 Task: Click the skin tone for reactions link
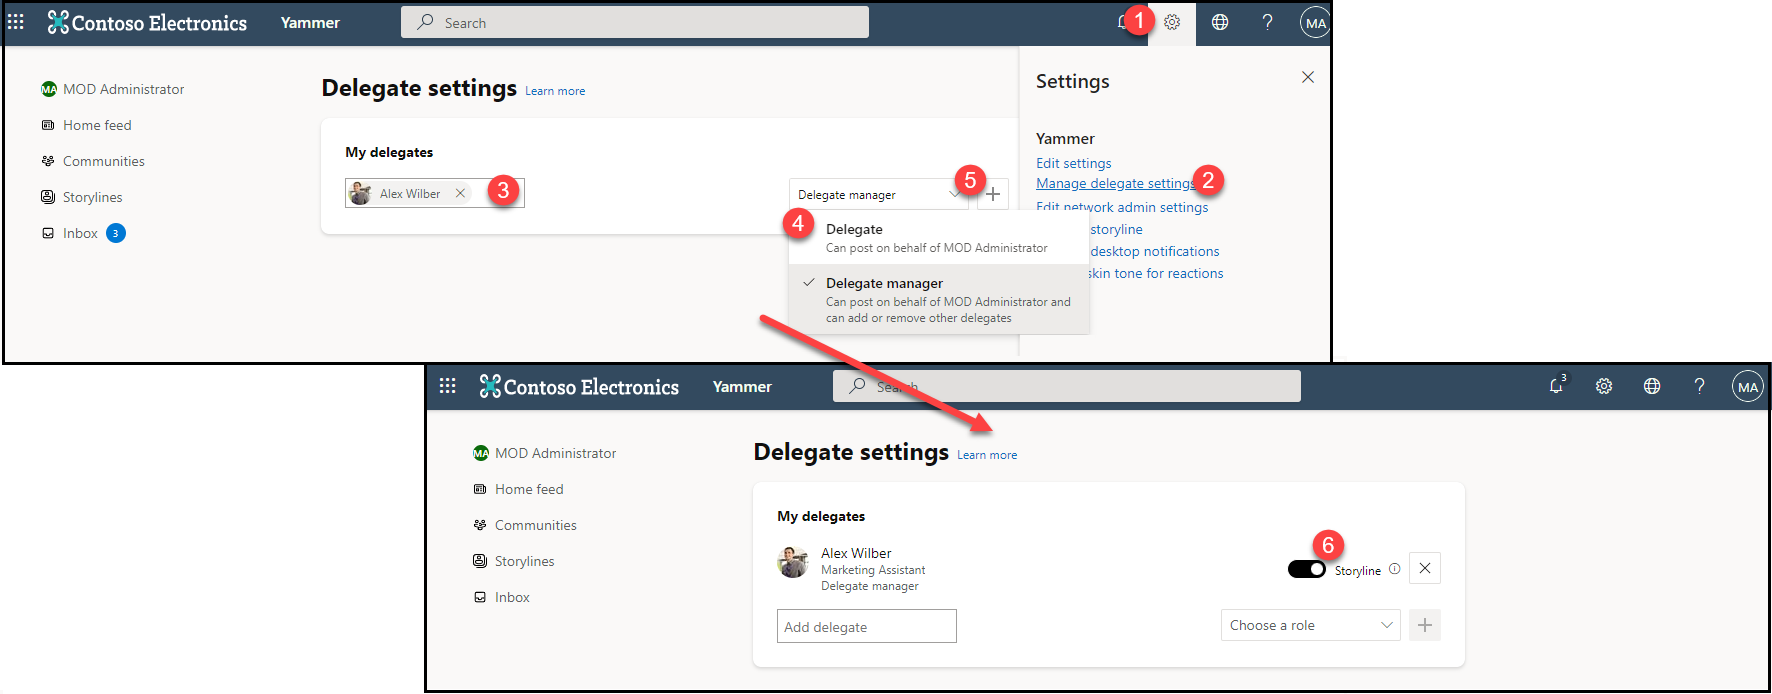pos(1155,273)
